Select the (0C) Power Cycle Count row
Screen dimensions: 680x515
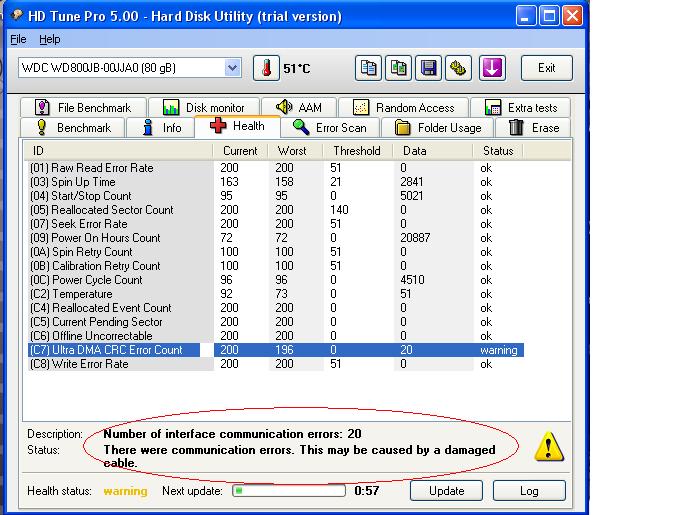[x=276, y=280]
